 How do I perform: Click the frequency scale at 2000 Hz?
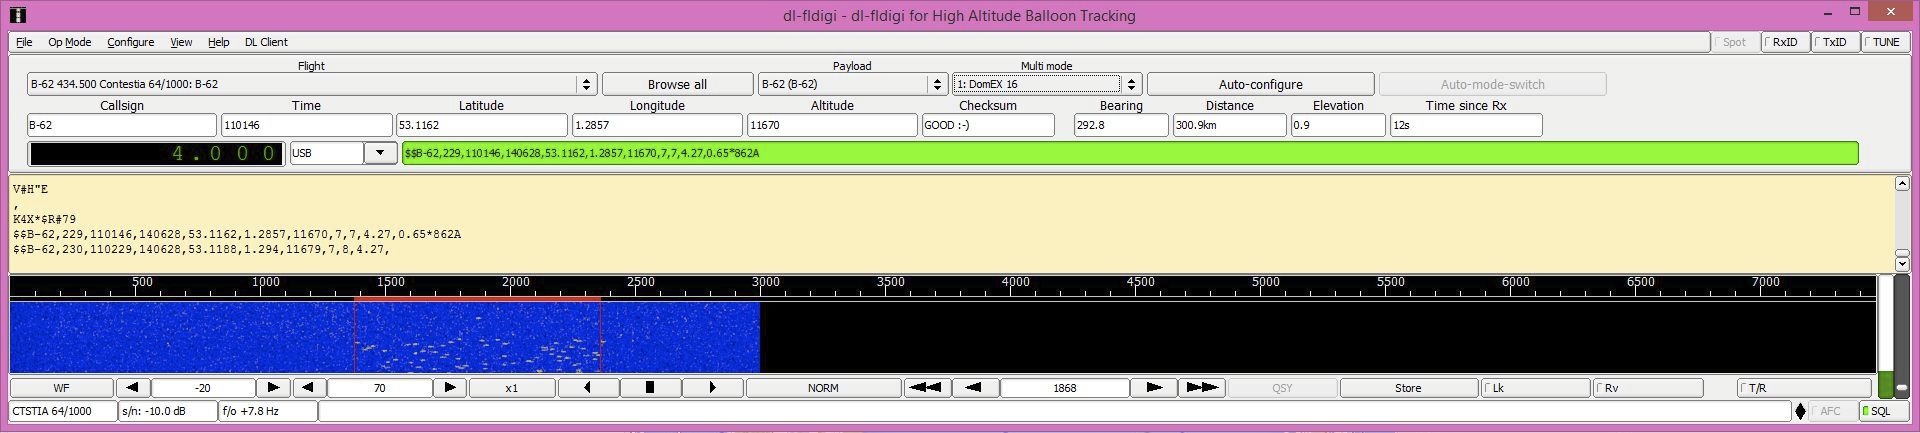click(x=516, y=282)
